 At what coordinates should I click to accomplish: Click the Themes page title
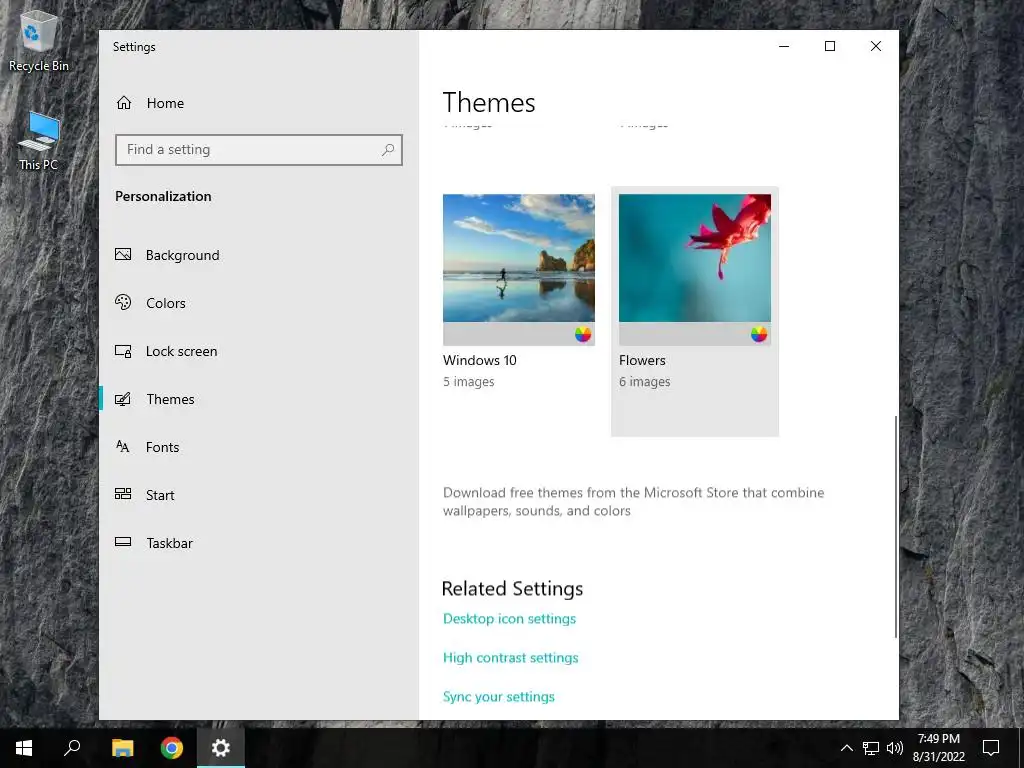(489, 103)
